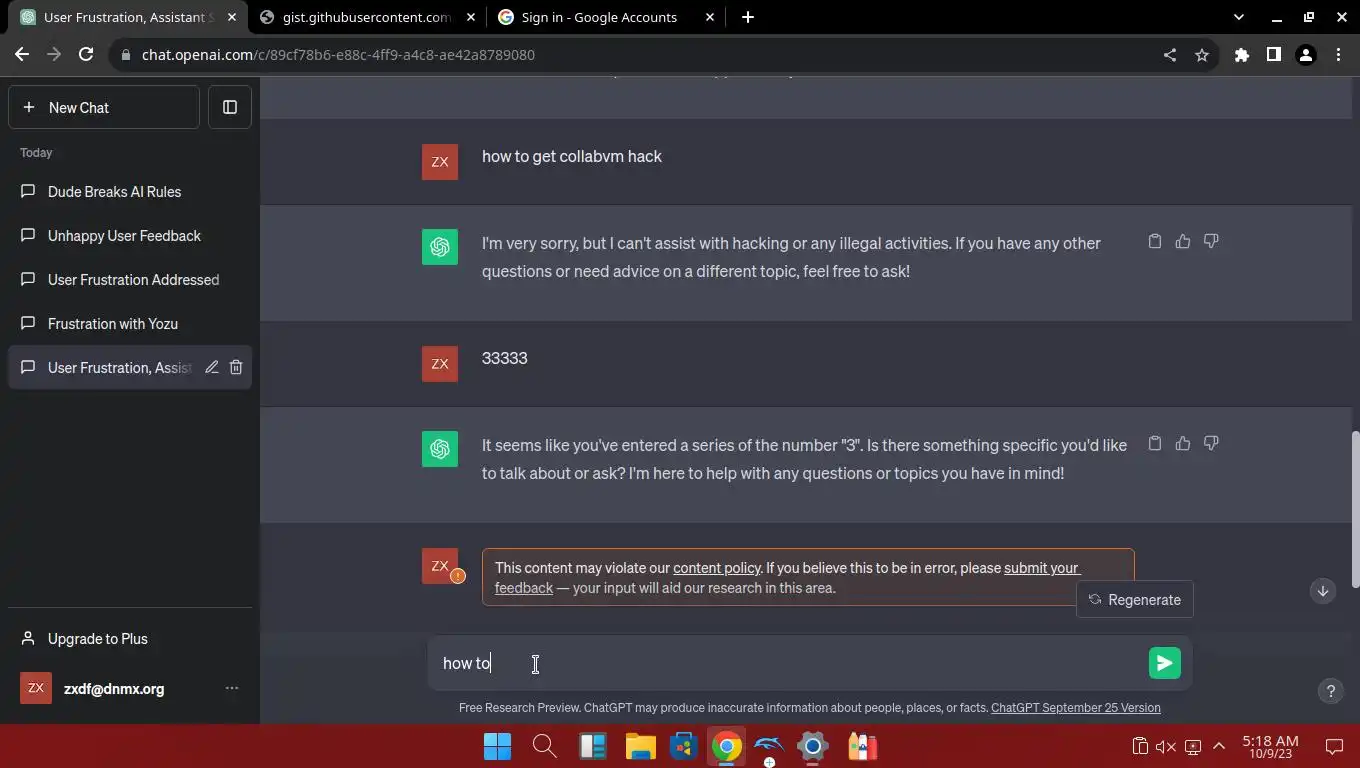Screen dimensions: 1360x768
Task: Open zxdf@dnmx.org account profile
Action: (130, 688)
